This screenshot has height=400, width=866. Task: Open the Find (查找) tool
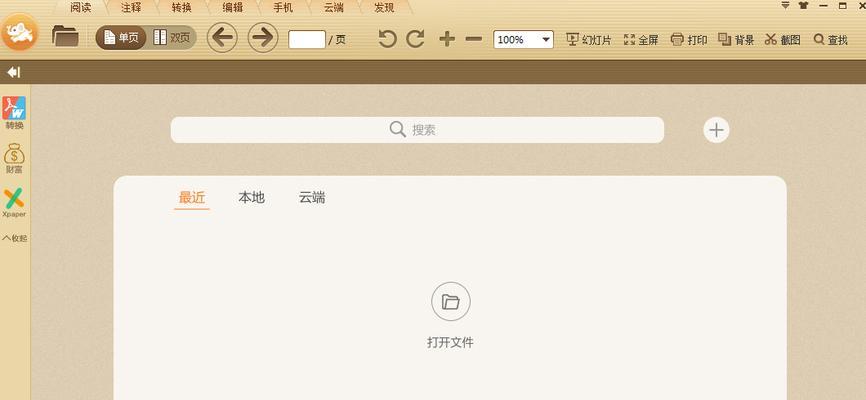831,39
